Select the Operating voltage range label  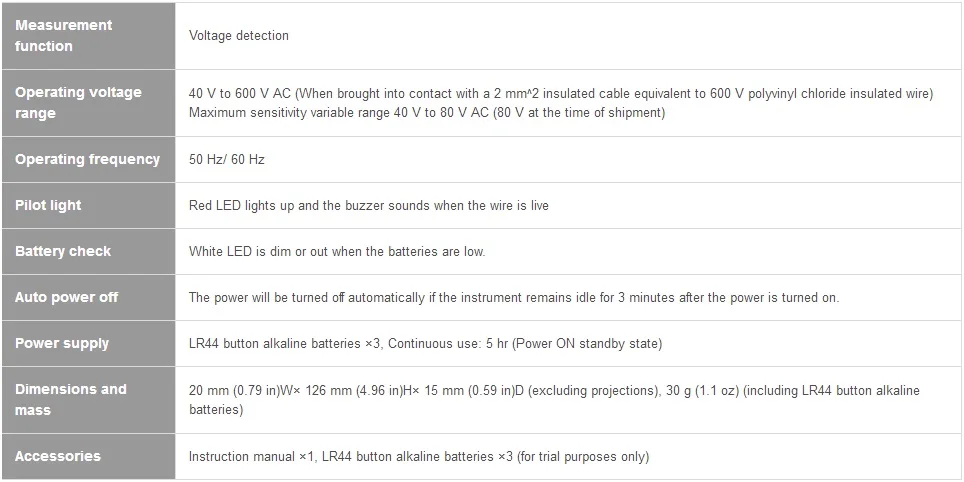[x=78, y=102]
